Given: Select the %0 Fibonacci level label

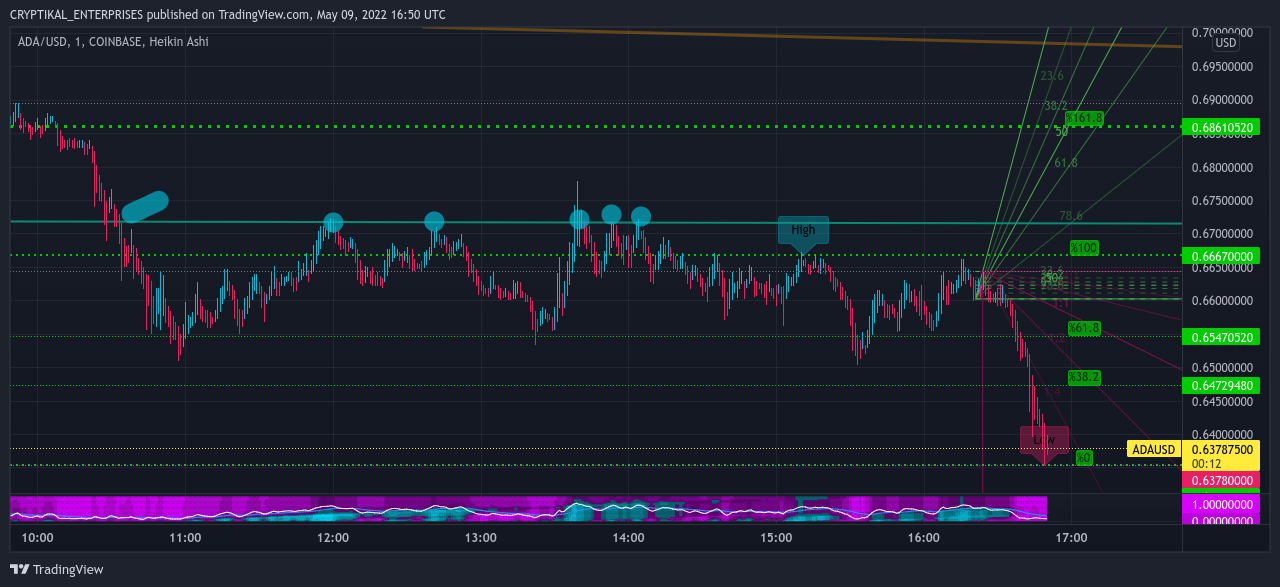Looking at the screenshot, I should (1084, 457).
